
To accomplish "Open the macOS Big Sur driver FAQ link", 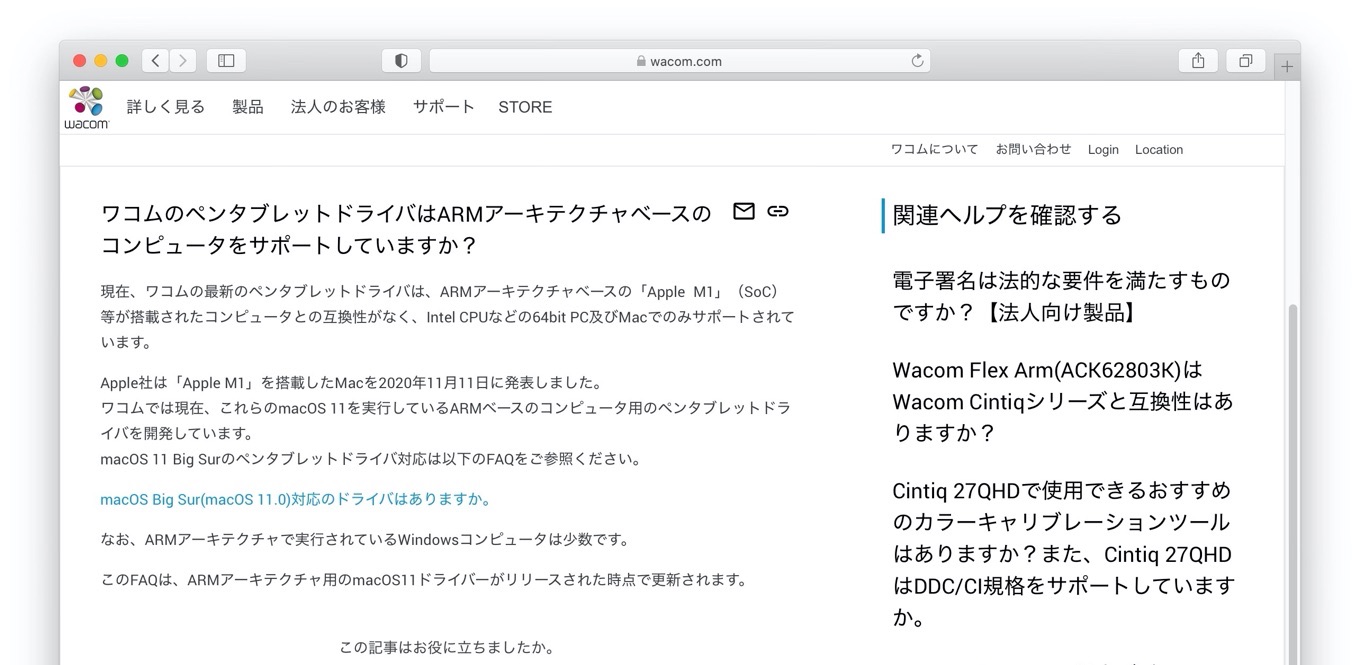I will point(295,498).
